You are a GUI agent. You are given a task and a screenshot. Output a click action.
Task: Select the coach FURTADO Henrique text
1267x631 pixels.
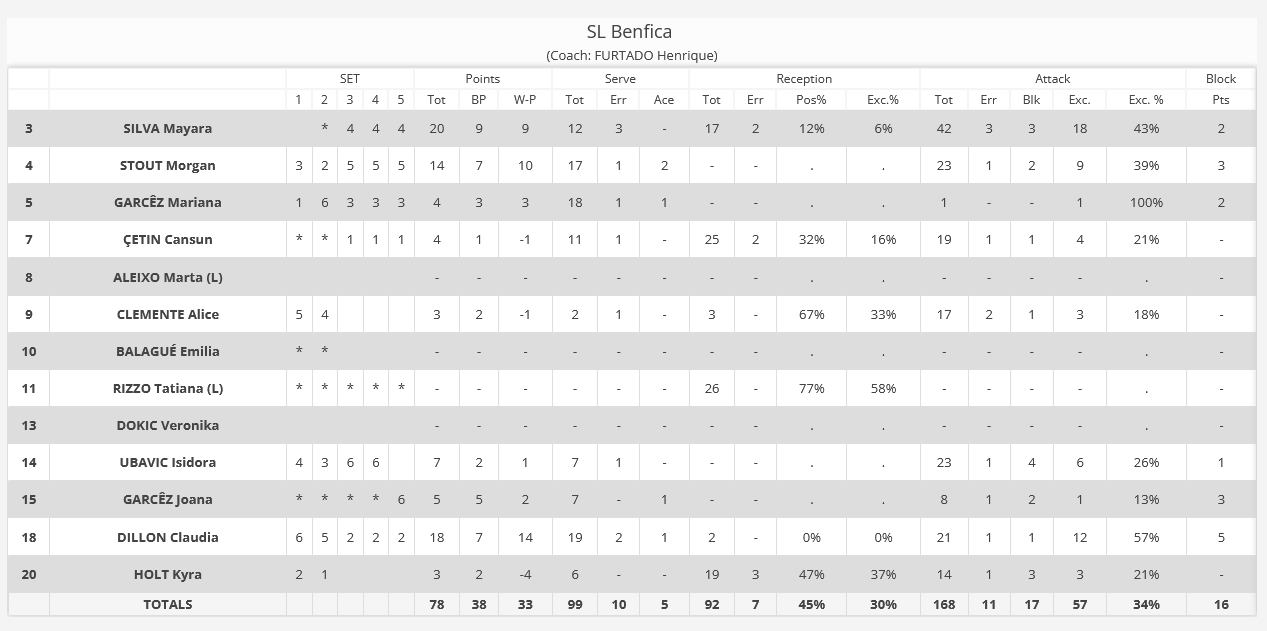pyautogui.click(x=632, y=56)
